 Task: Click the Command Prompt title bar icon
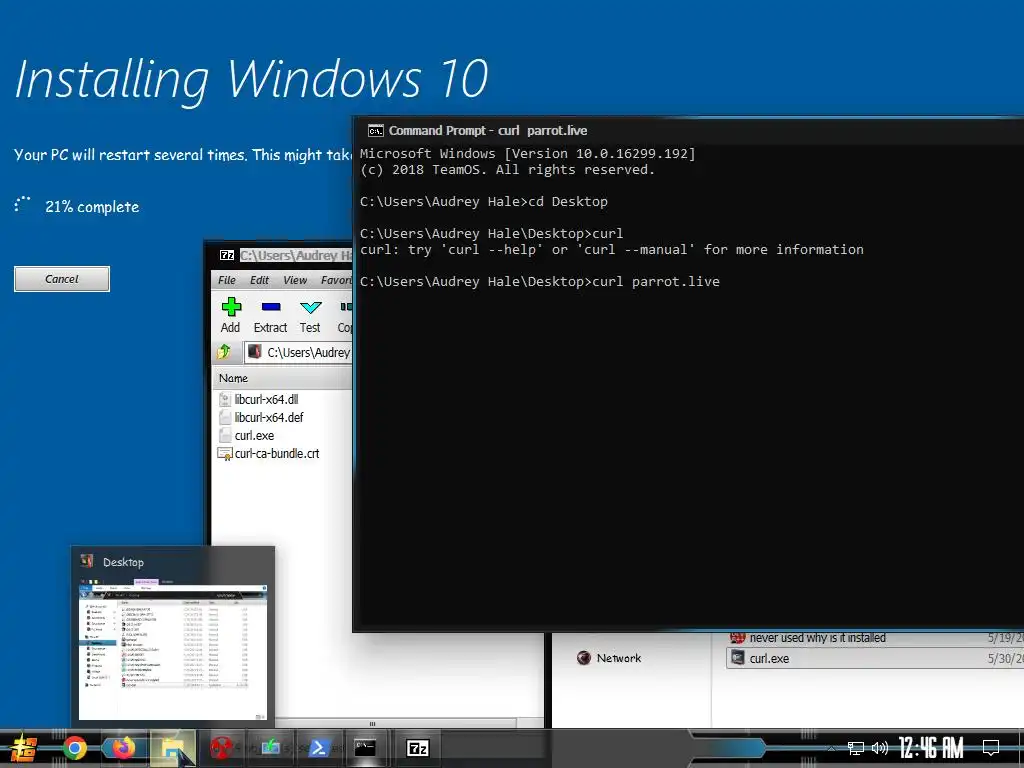[x=376, y=131]
